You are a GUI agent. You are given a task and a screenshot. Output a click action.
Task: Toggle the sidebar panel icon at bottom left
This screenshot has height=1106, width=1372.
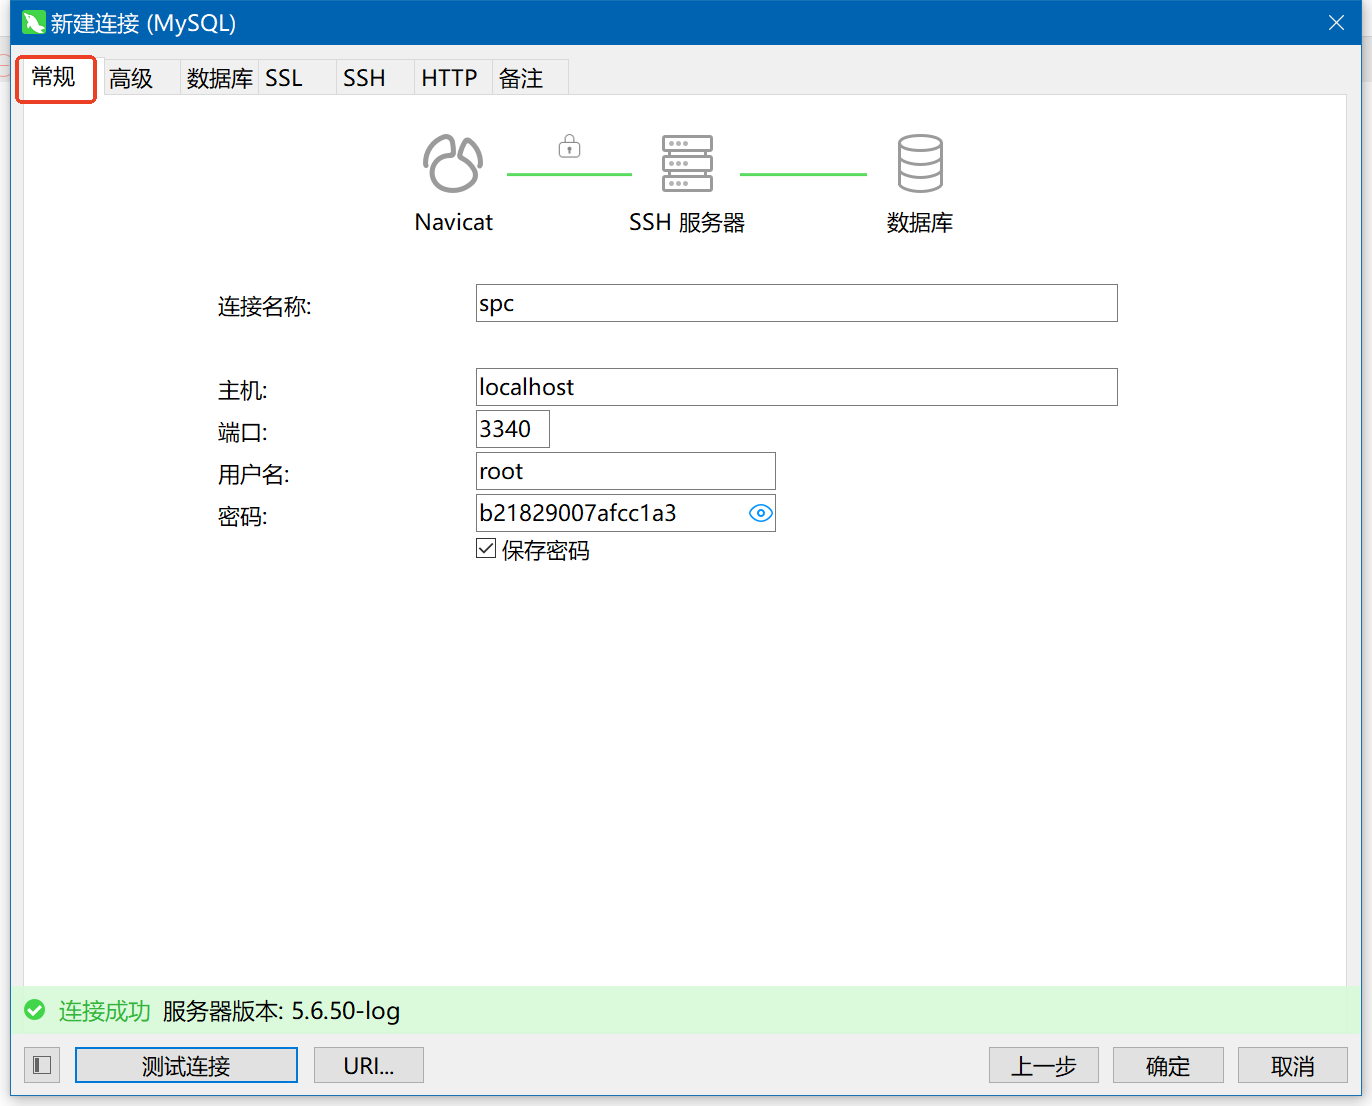tap(42, 1065)
